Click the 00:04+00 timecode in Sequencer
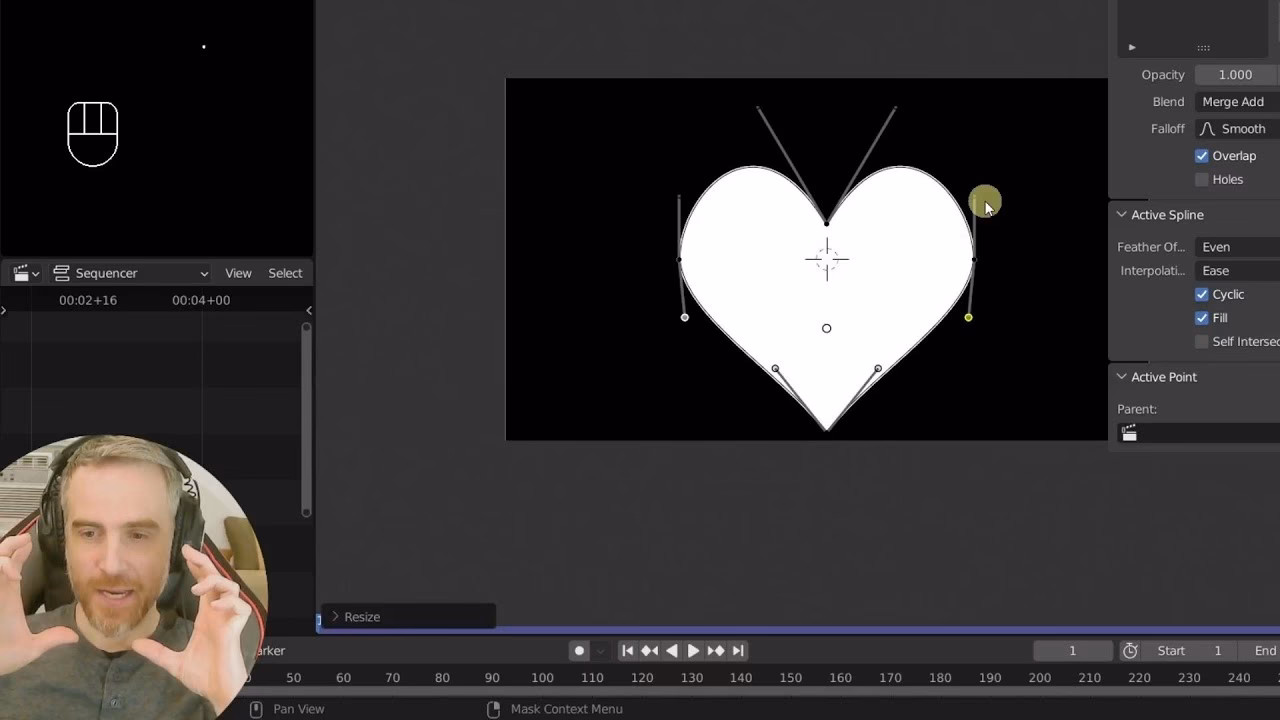The image size is (1280, 720). 201,300
